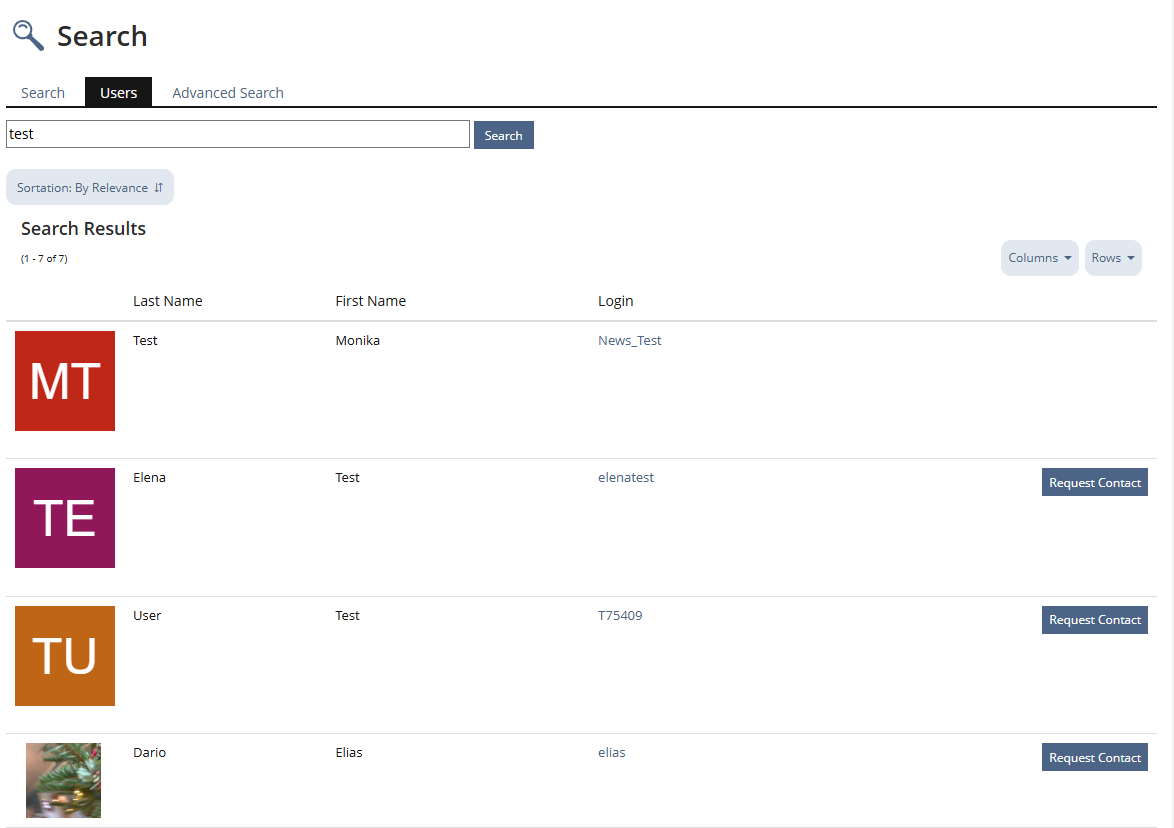The image size is (1174, 828).
Task: Expand the Columns dropdown
Action: coord(1039,258)
